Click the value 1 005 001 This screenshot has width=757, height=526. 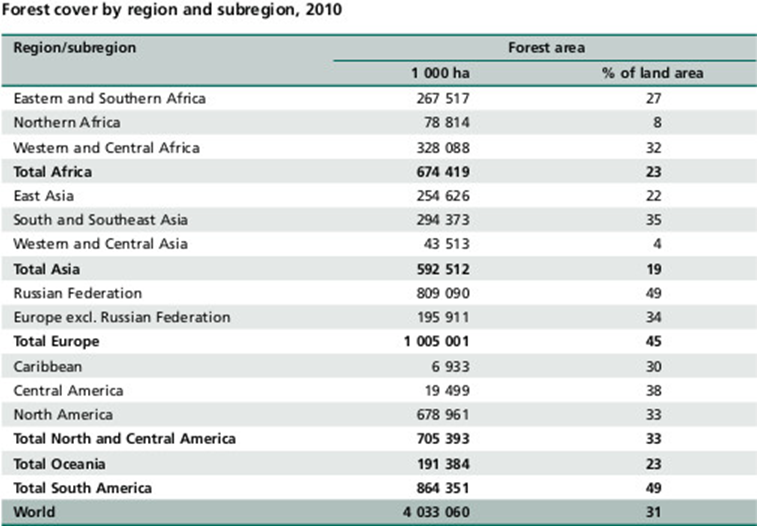tap(436, 342)
